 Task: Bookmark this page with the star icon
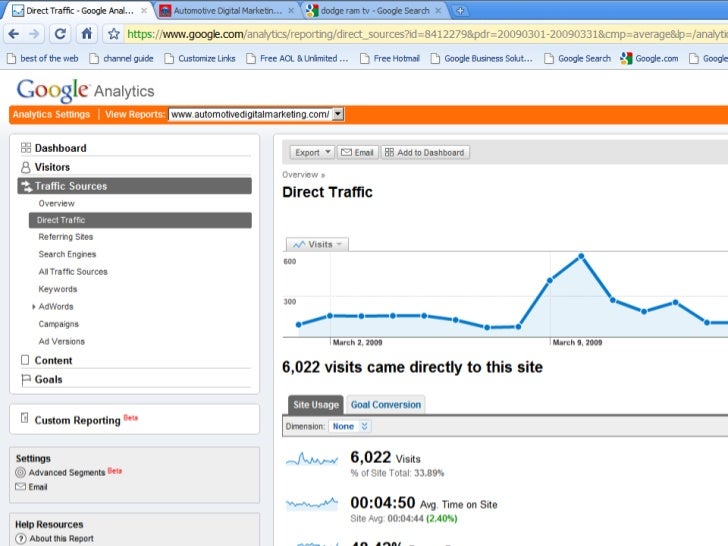(114, 34)
